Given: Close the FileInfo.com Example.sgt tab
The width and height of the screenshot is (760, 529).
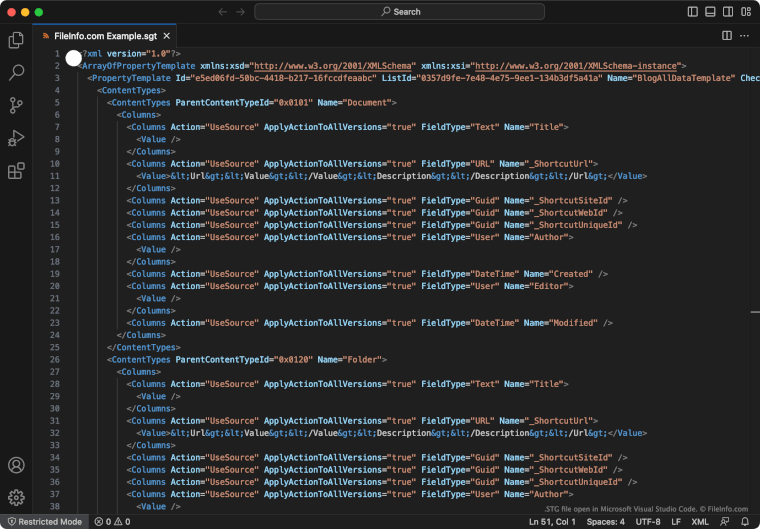Looking at the screenshot, I should click(x=167, y=36).
